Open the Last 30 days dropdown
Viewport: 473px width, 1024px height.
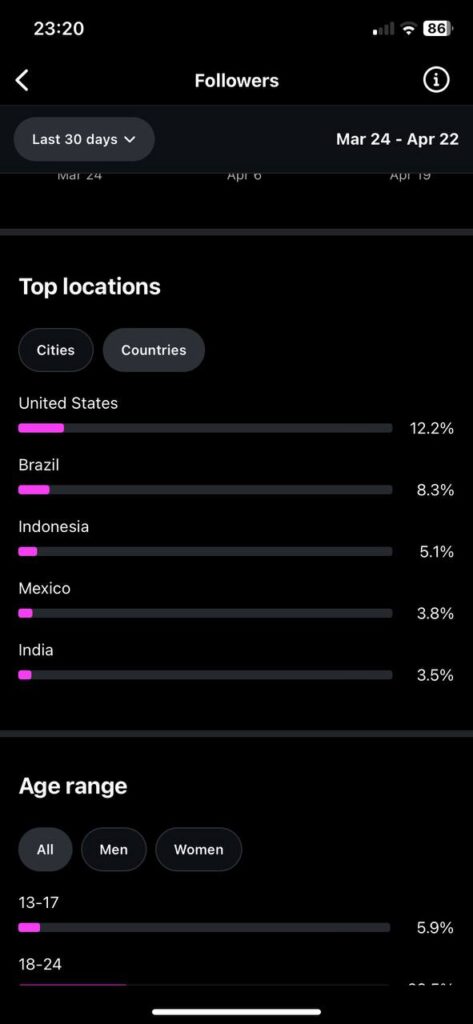pyautogui.click(x=84, y=139)
